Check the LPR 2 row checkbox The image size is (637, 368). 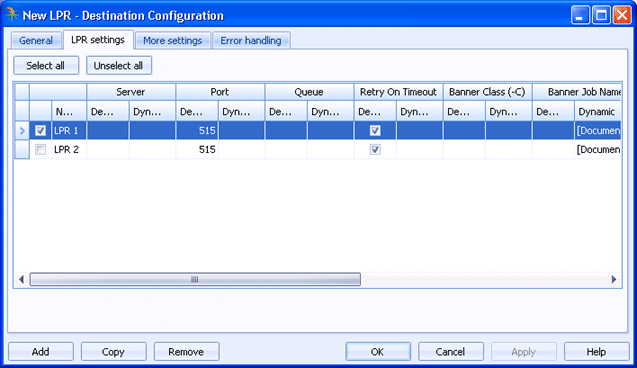40,149
